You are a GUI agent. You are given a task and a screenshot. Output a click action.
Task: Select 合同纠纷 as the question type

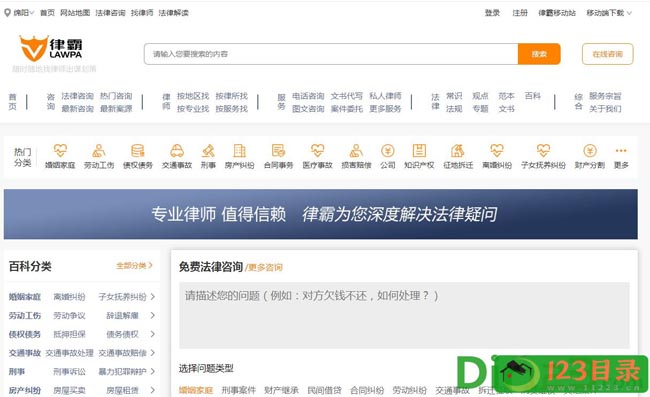click(367, 390)
